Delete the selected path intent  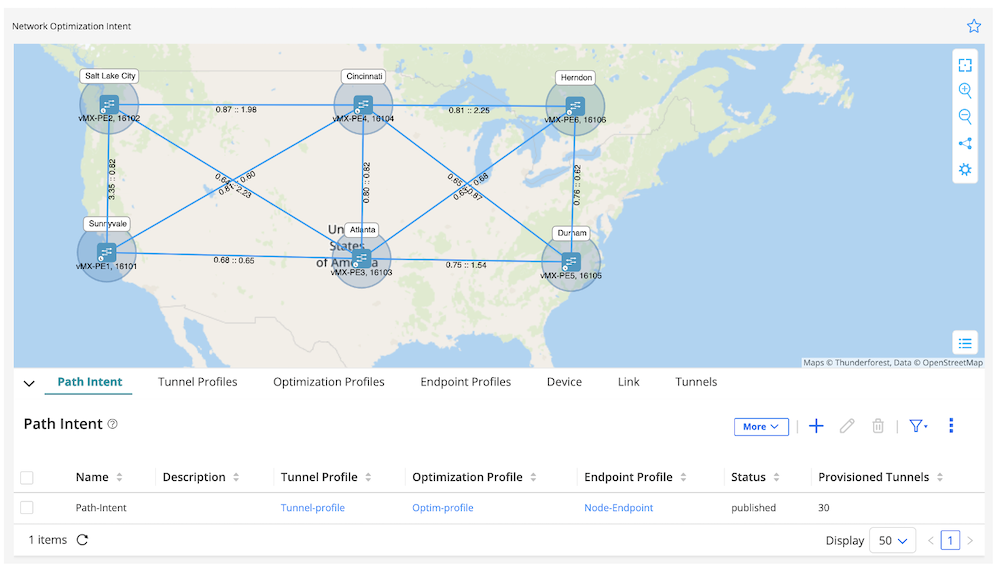click(x=878, y=426)
